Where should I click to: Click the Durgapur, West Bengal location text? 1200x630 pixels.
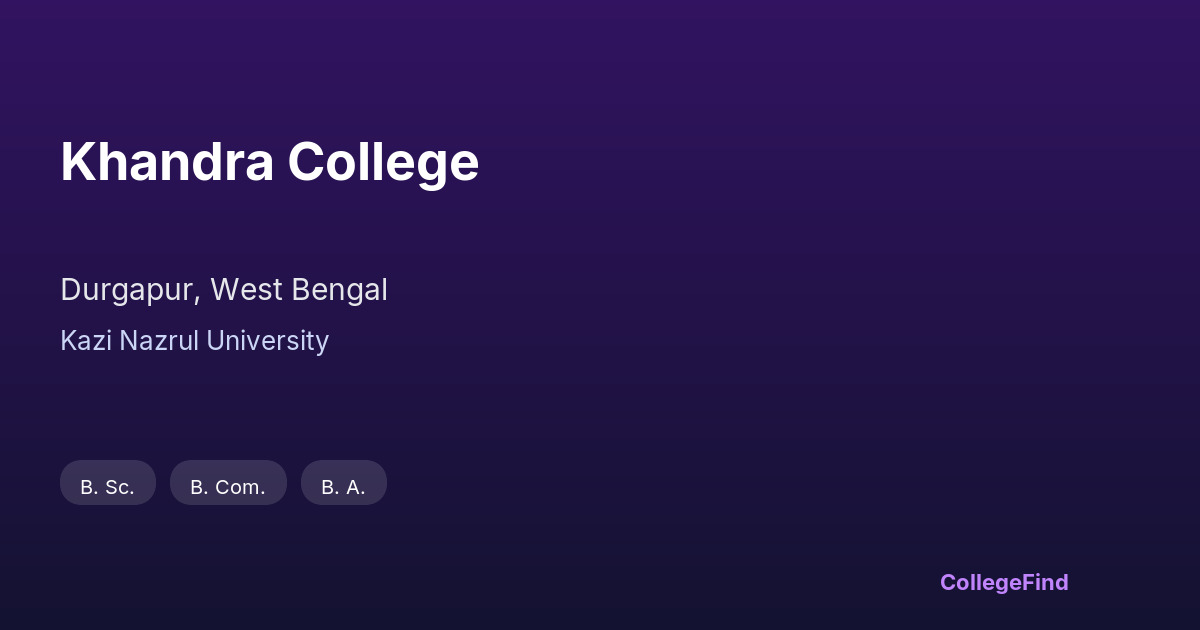point(223,290)
